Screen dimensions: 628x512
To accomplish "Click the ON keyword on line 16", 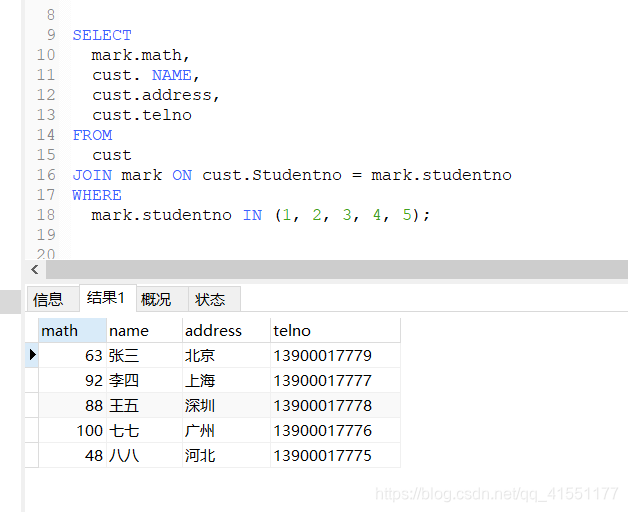I will point(182,175).
